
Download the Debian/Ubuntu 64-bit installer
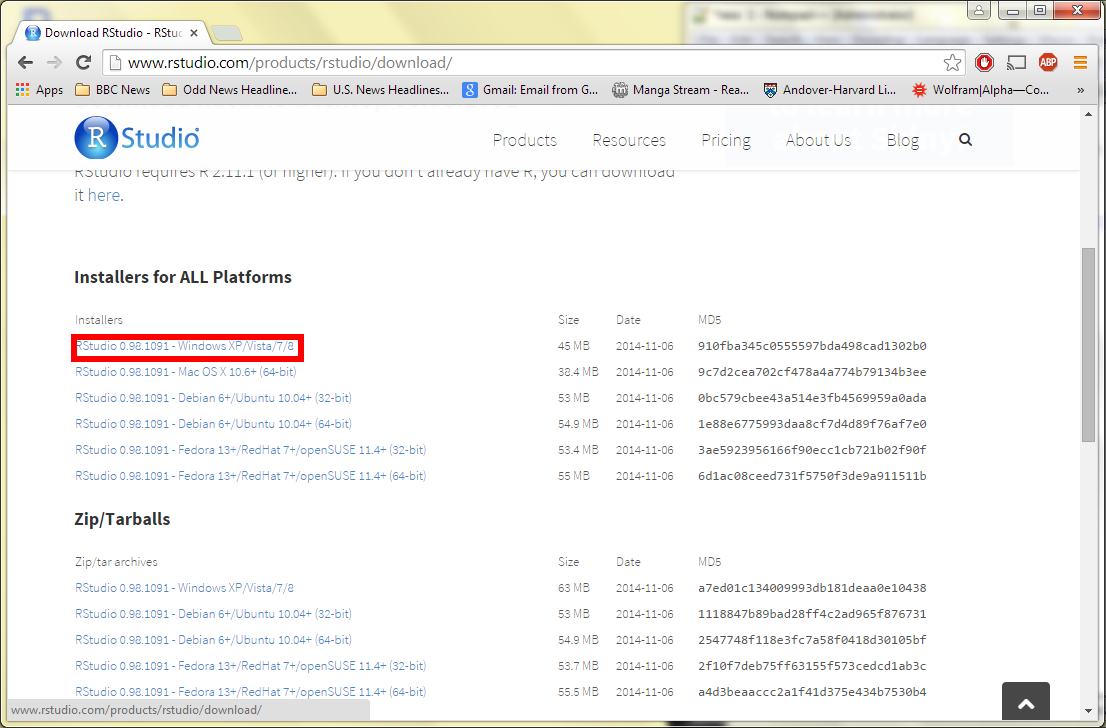click(x=214, y=424)
